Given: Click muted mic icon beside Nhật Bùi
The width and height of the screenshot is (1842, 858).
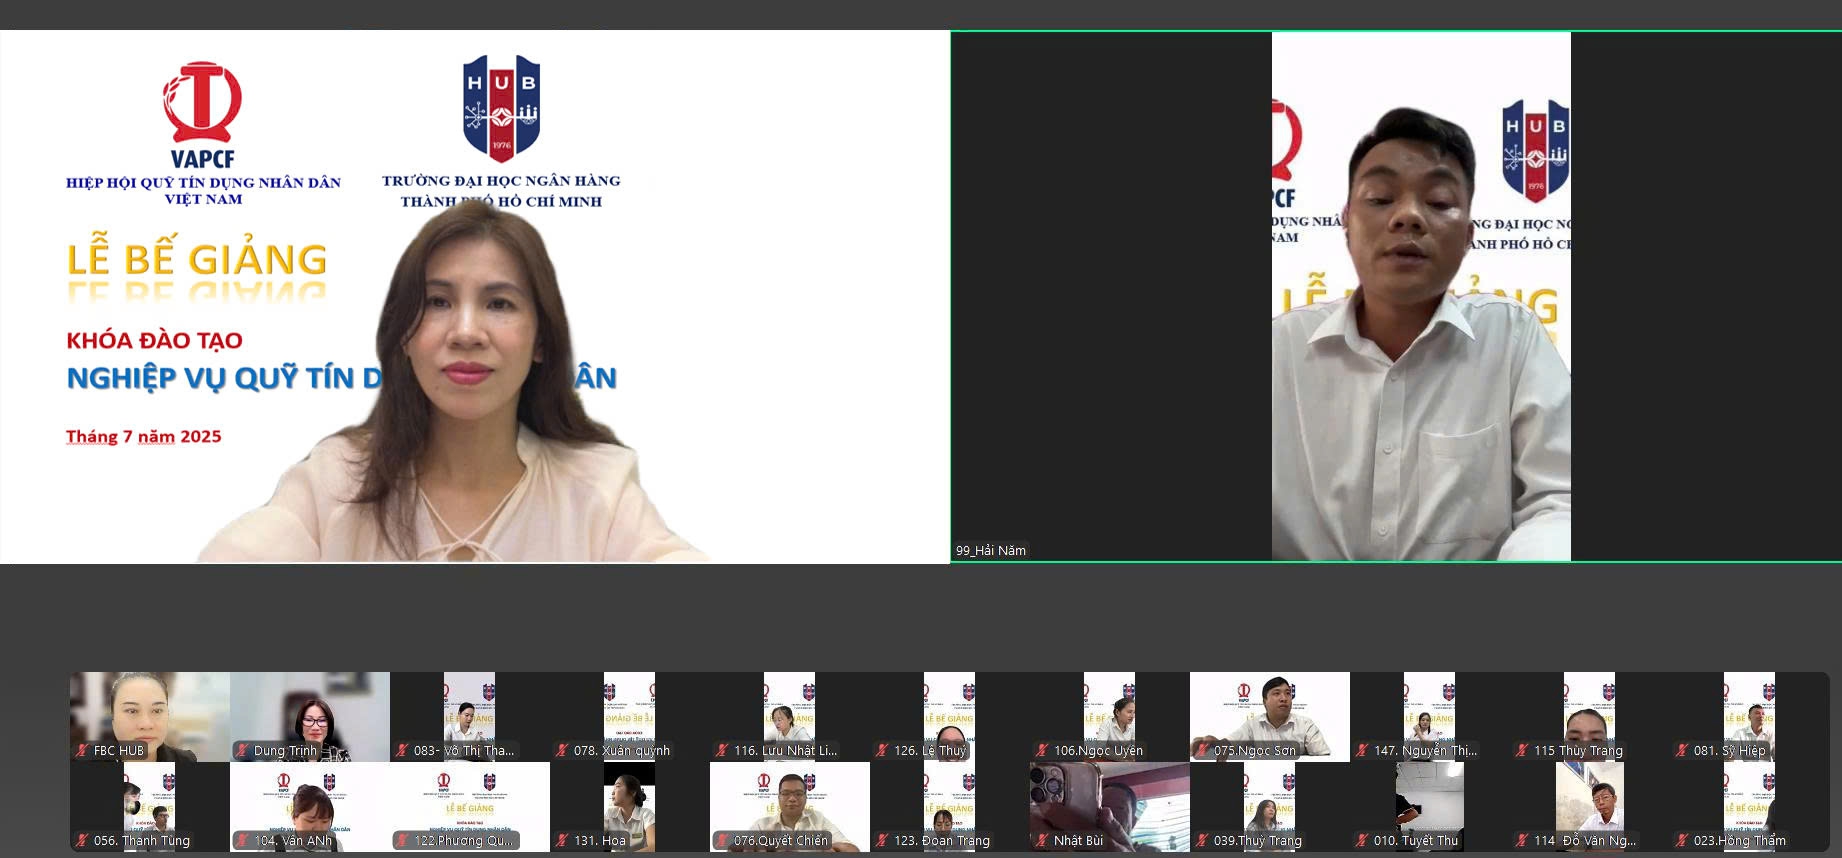Looking at the screenshot, I should tap(1042, 840).
